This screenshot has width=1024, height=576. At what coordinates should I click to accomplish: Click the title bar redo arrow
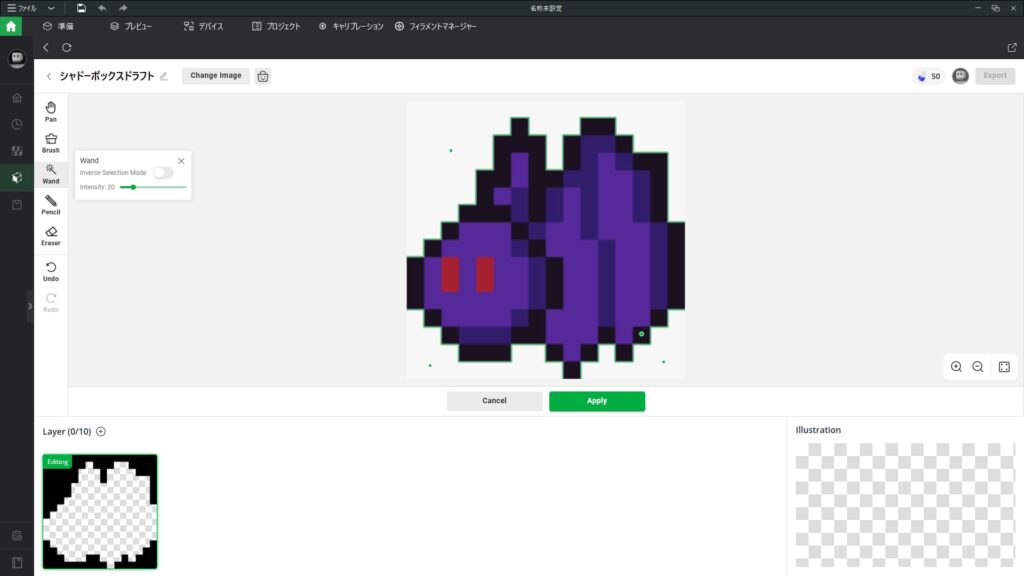[123, 8]
